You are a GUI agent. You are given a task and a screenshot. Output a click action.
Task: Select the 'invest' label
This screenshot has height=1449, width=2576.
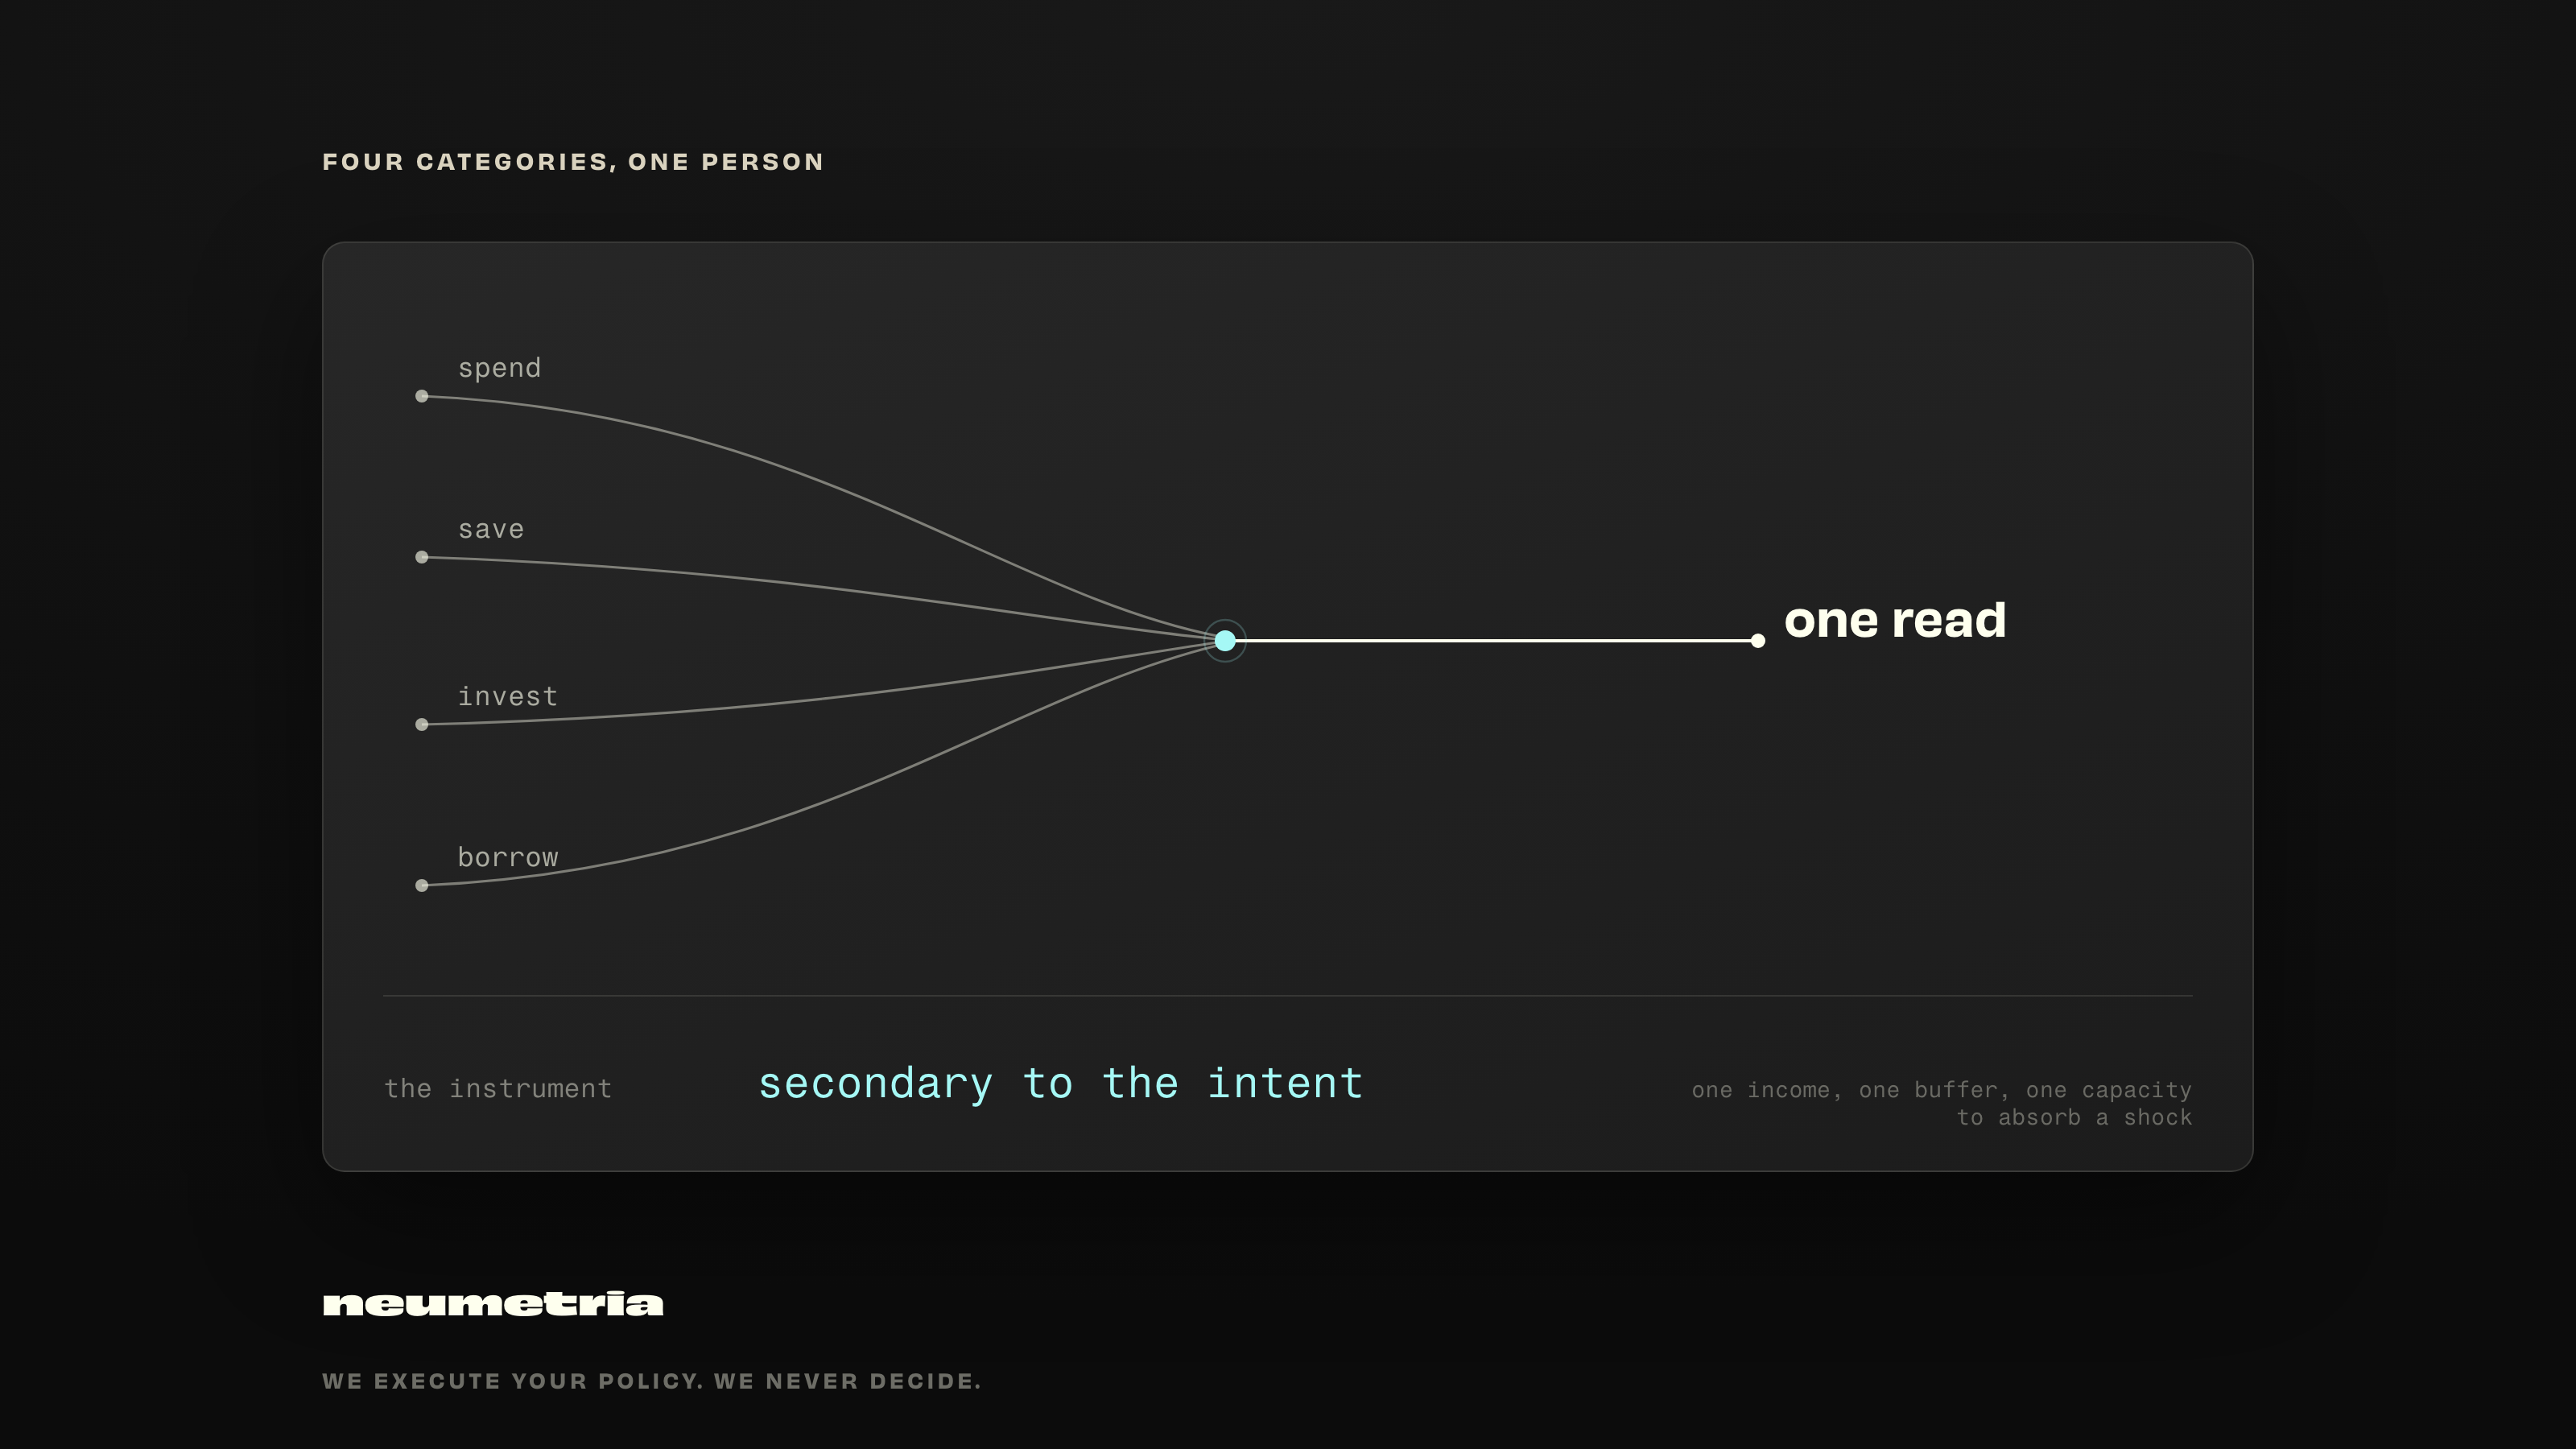(x=507, y=696)
